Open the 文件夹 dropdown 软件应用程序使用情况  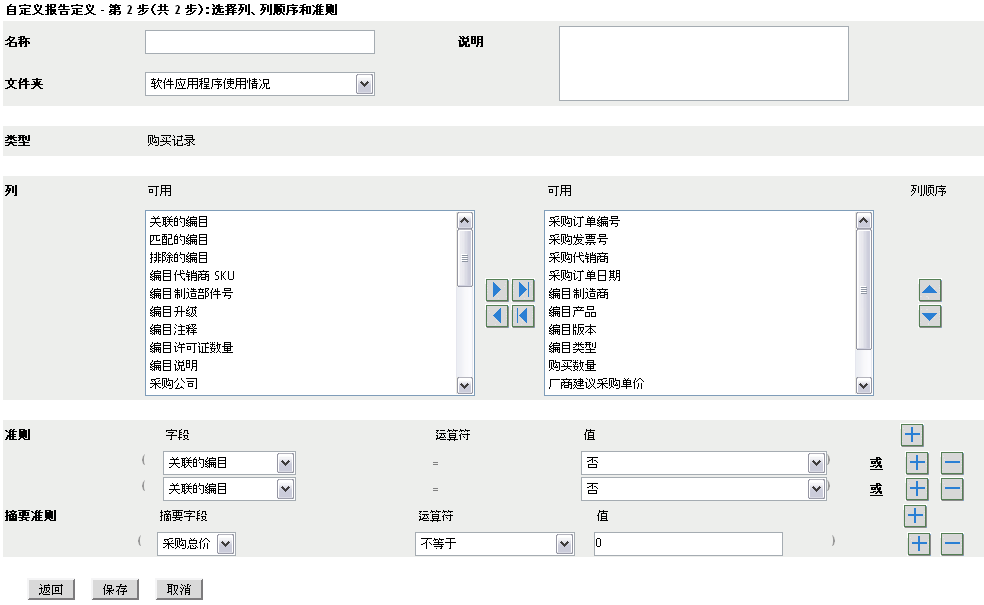tap(259, 84)
